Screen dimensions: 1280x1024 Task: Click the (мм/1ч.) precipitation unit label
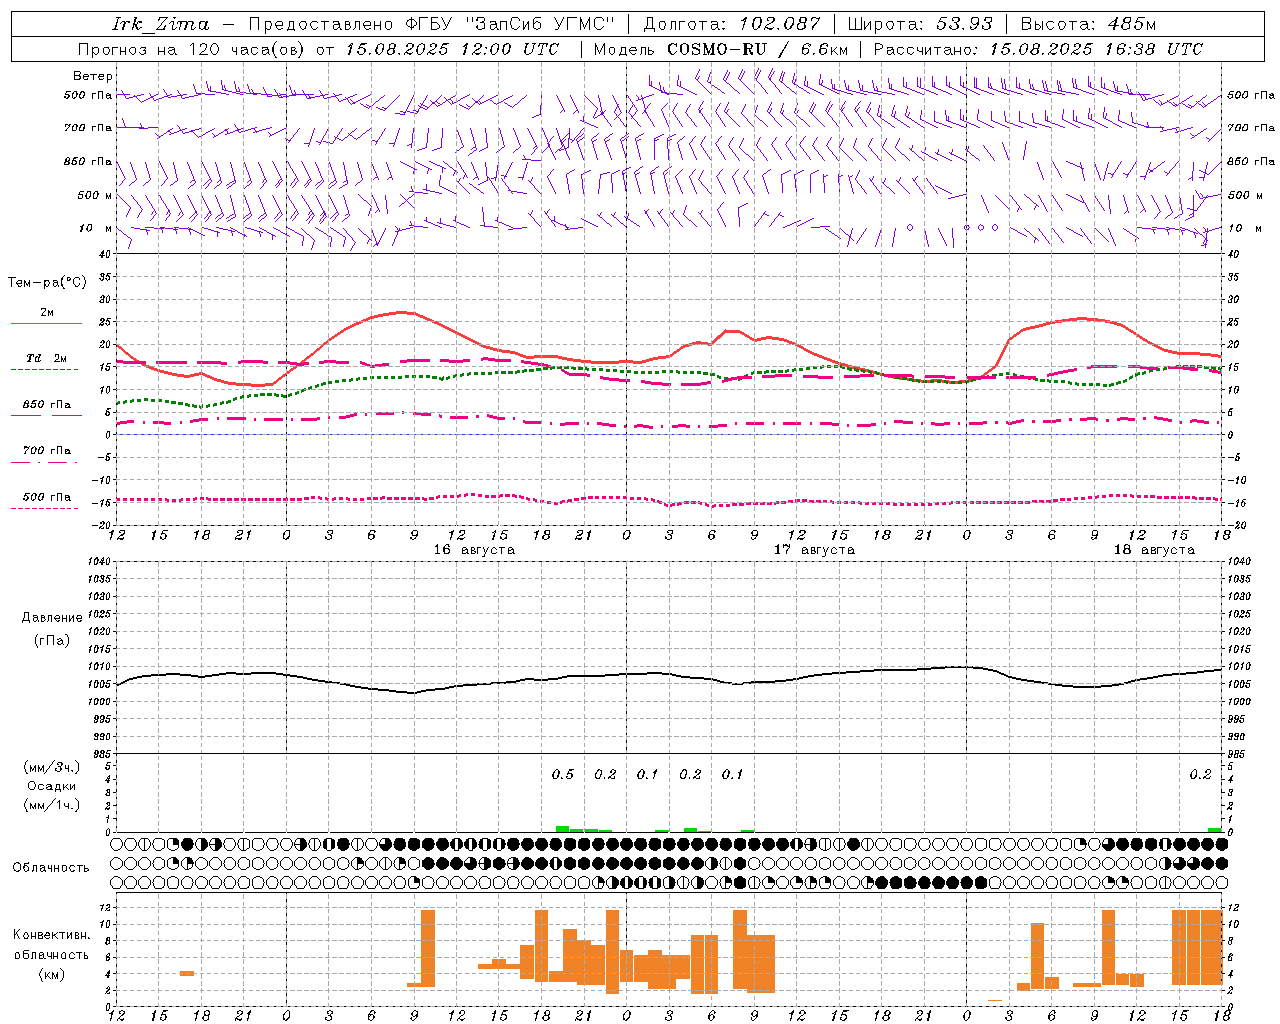tap(52, 805)
